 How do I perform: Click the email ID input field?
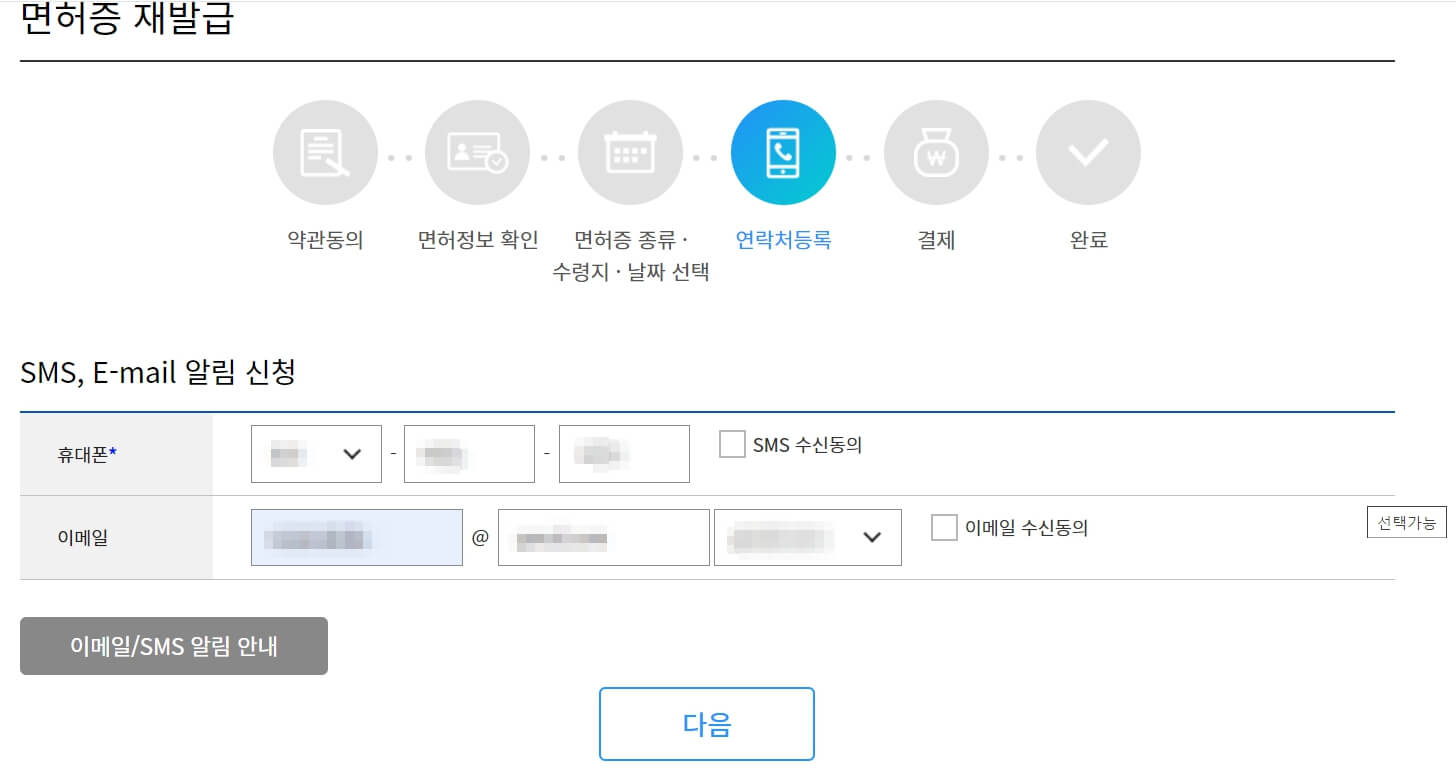pos(357,537)
